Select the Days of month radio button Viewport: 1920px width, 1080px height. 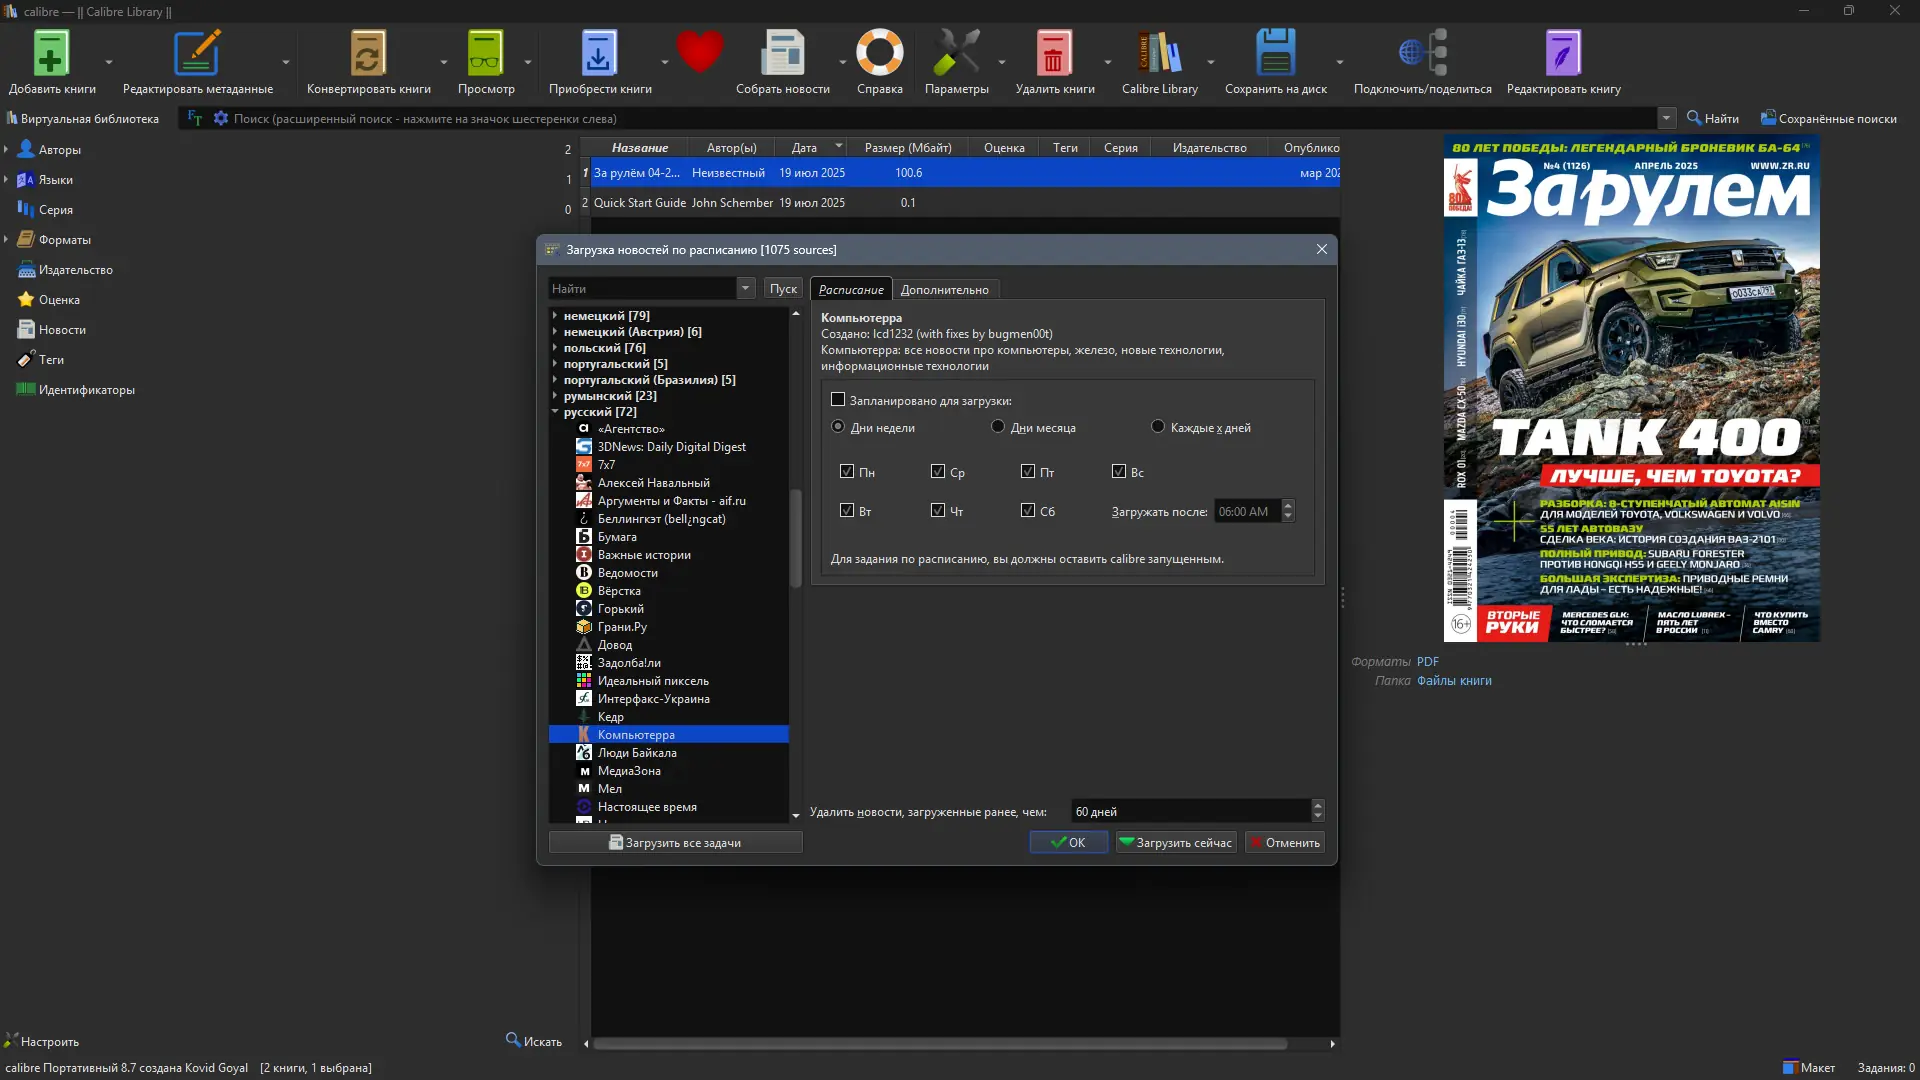[x=998, y=427]
